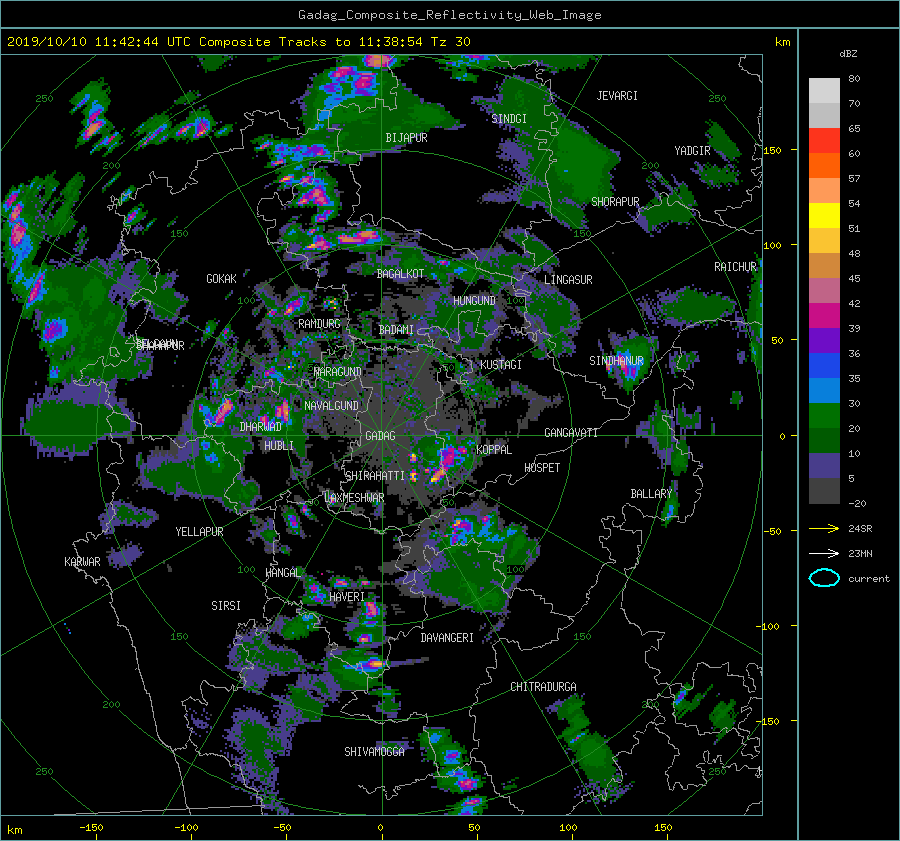The width and height of the screenshot is (900, 841).
Task: Select the DHARWAD label
Action: [x=261, y=427]
